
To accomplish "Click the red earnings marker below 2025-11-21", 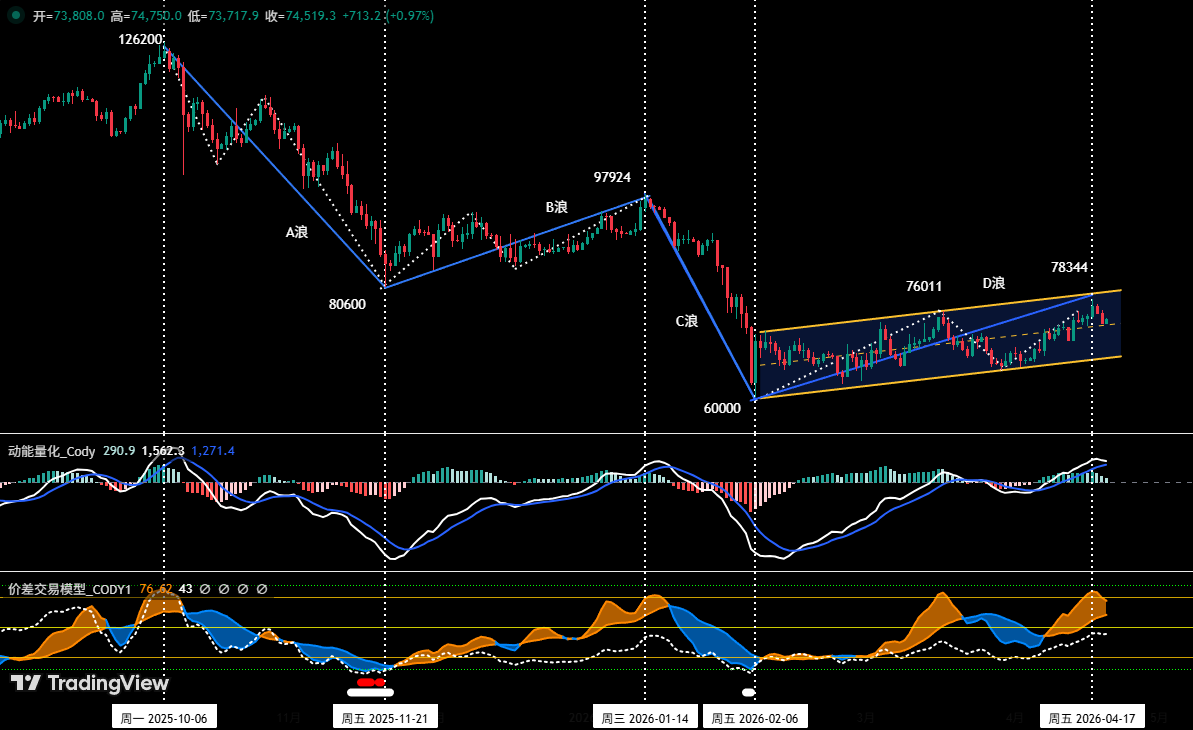I will (370, 682).
